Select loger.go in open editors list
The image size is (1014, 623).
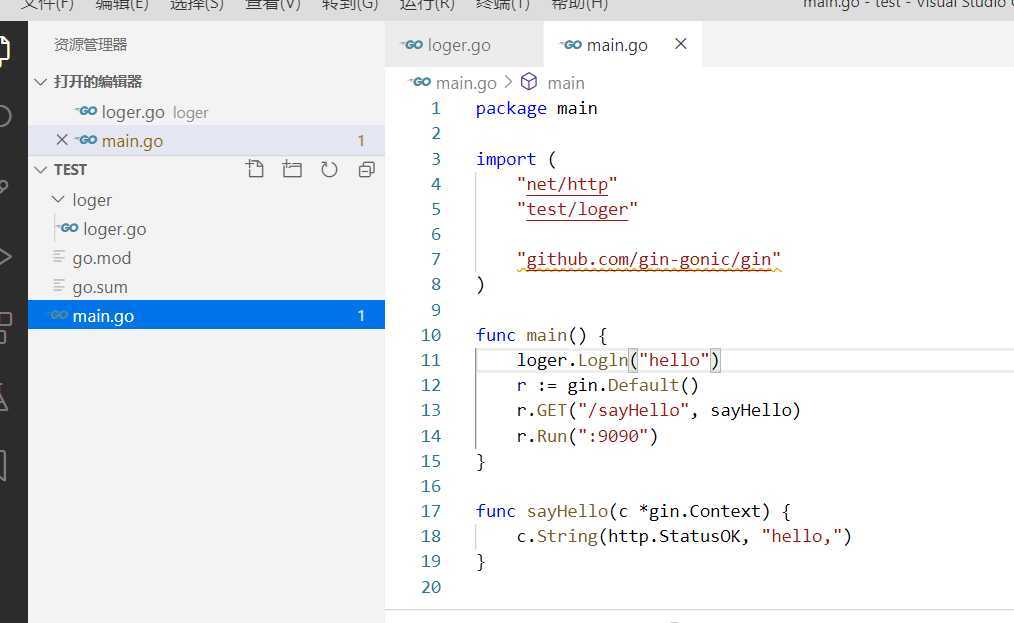coord(207,112)
